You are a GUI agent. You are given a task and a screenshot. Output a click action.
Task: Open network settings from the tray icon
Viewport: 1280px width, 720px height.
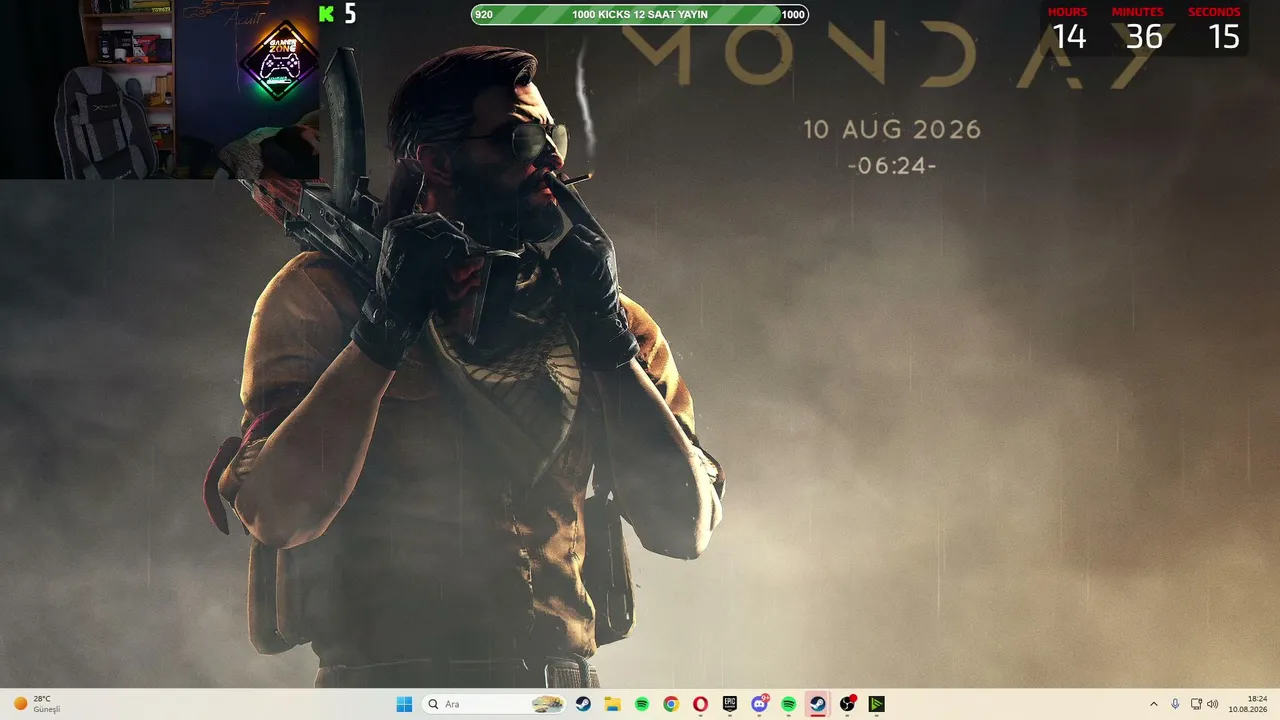[x=1196, y=704]
